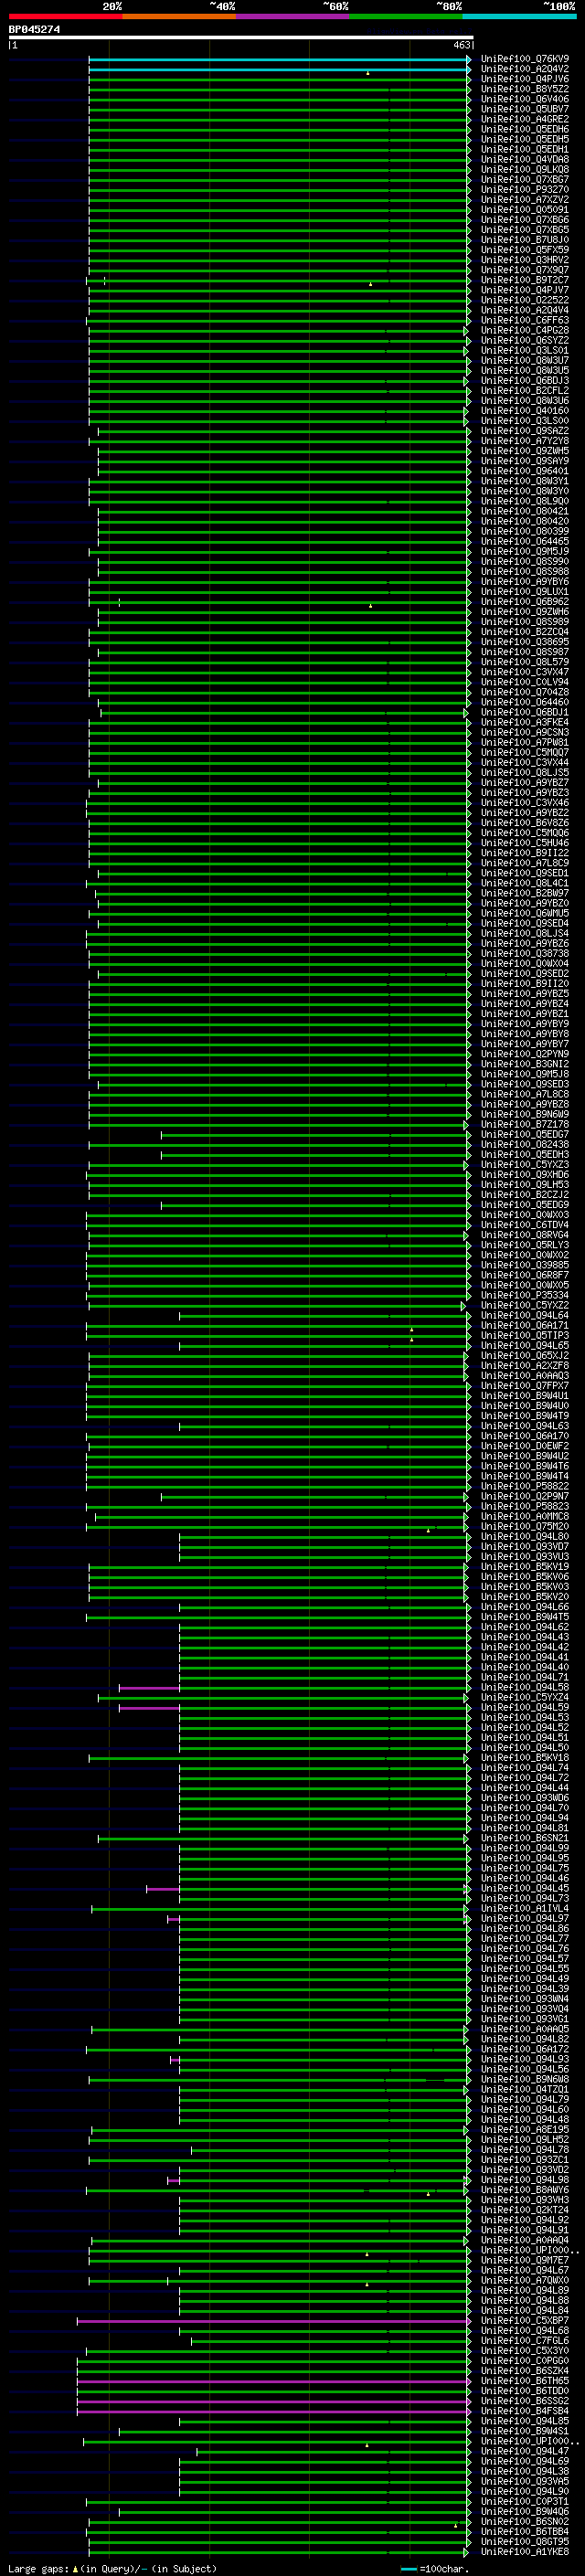Image resolution: width=585 pixels, height=2576 pixels.
Task: Click the UniRef100_Q5EDH6 label
Action: pos(525,129)
